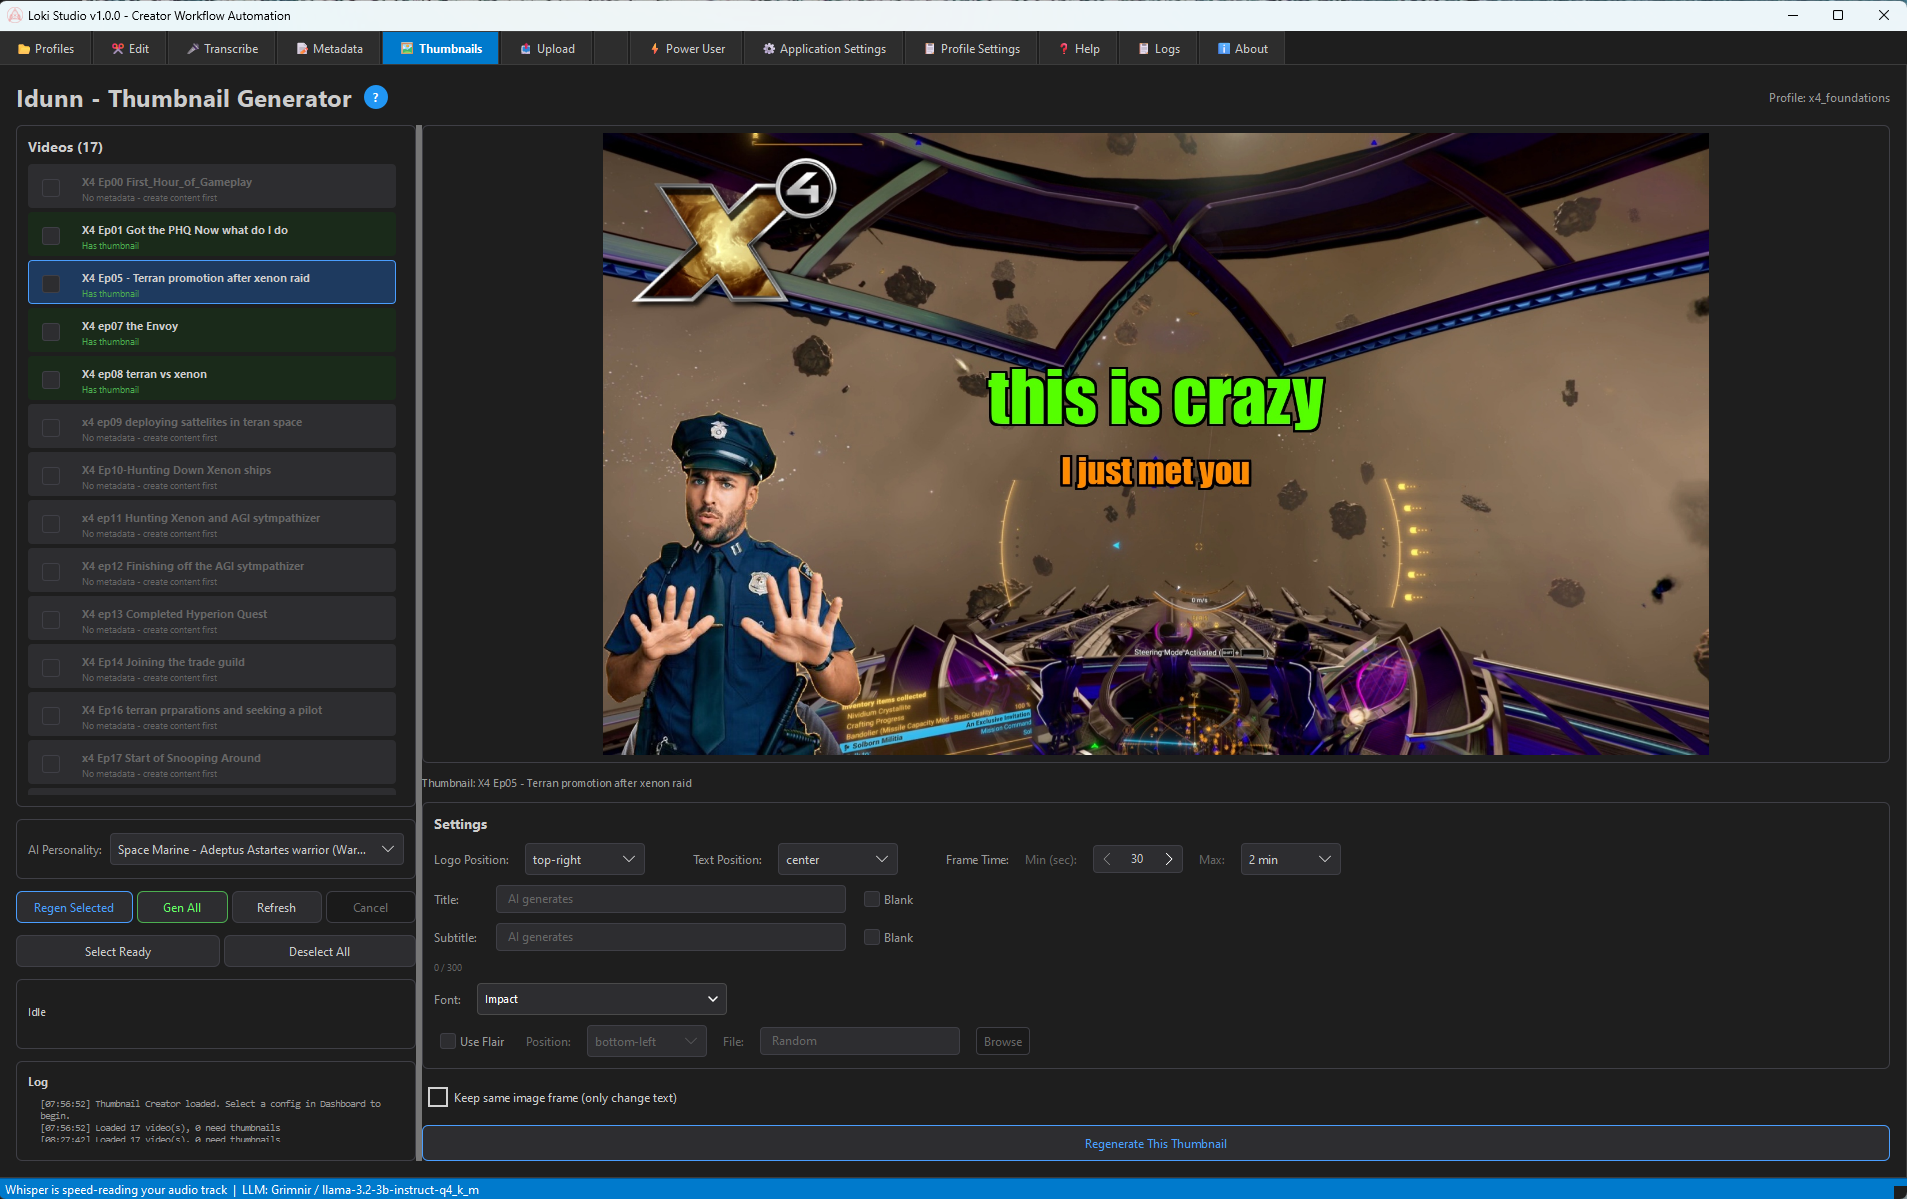Open the Upload section
The width and height of the screenshot is (1907, 1199).
tap(546, 48)
